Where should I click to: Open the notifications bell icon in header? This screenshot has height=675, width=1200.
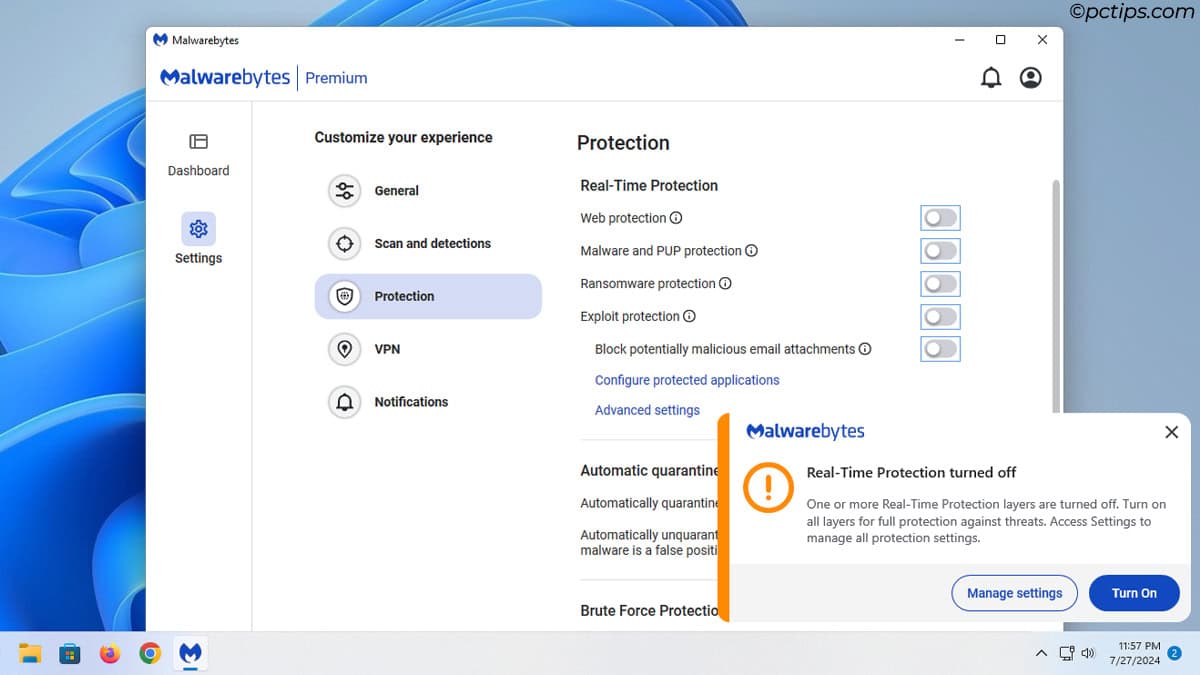991,78
